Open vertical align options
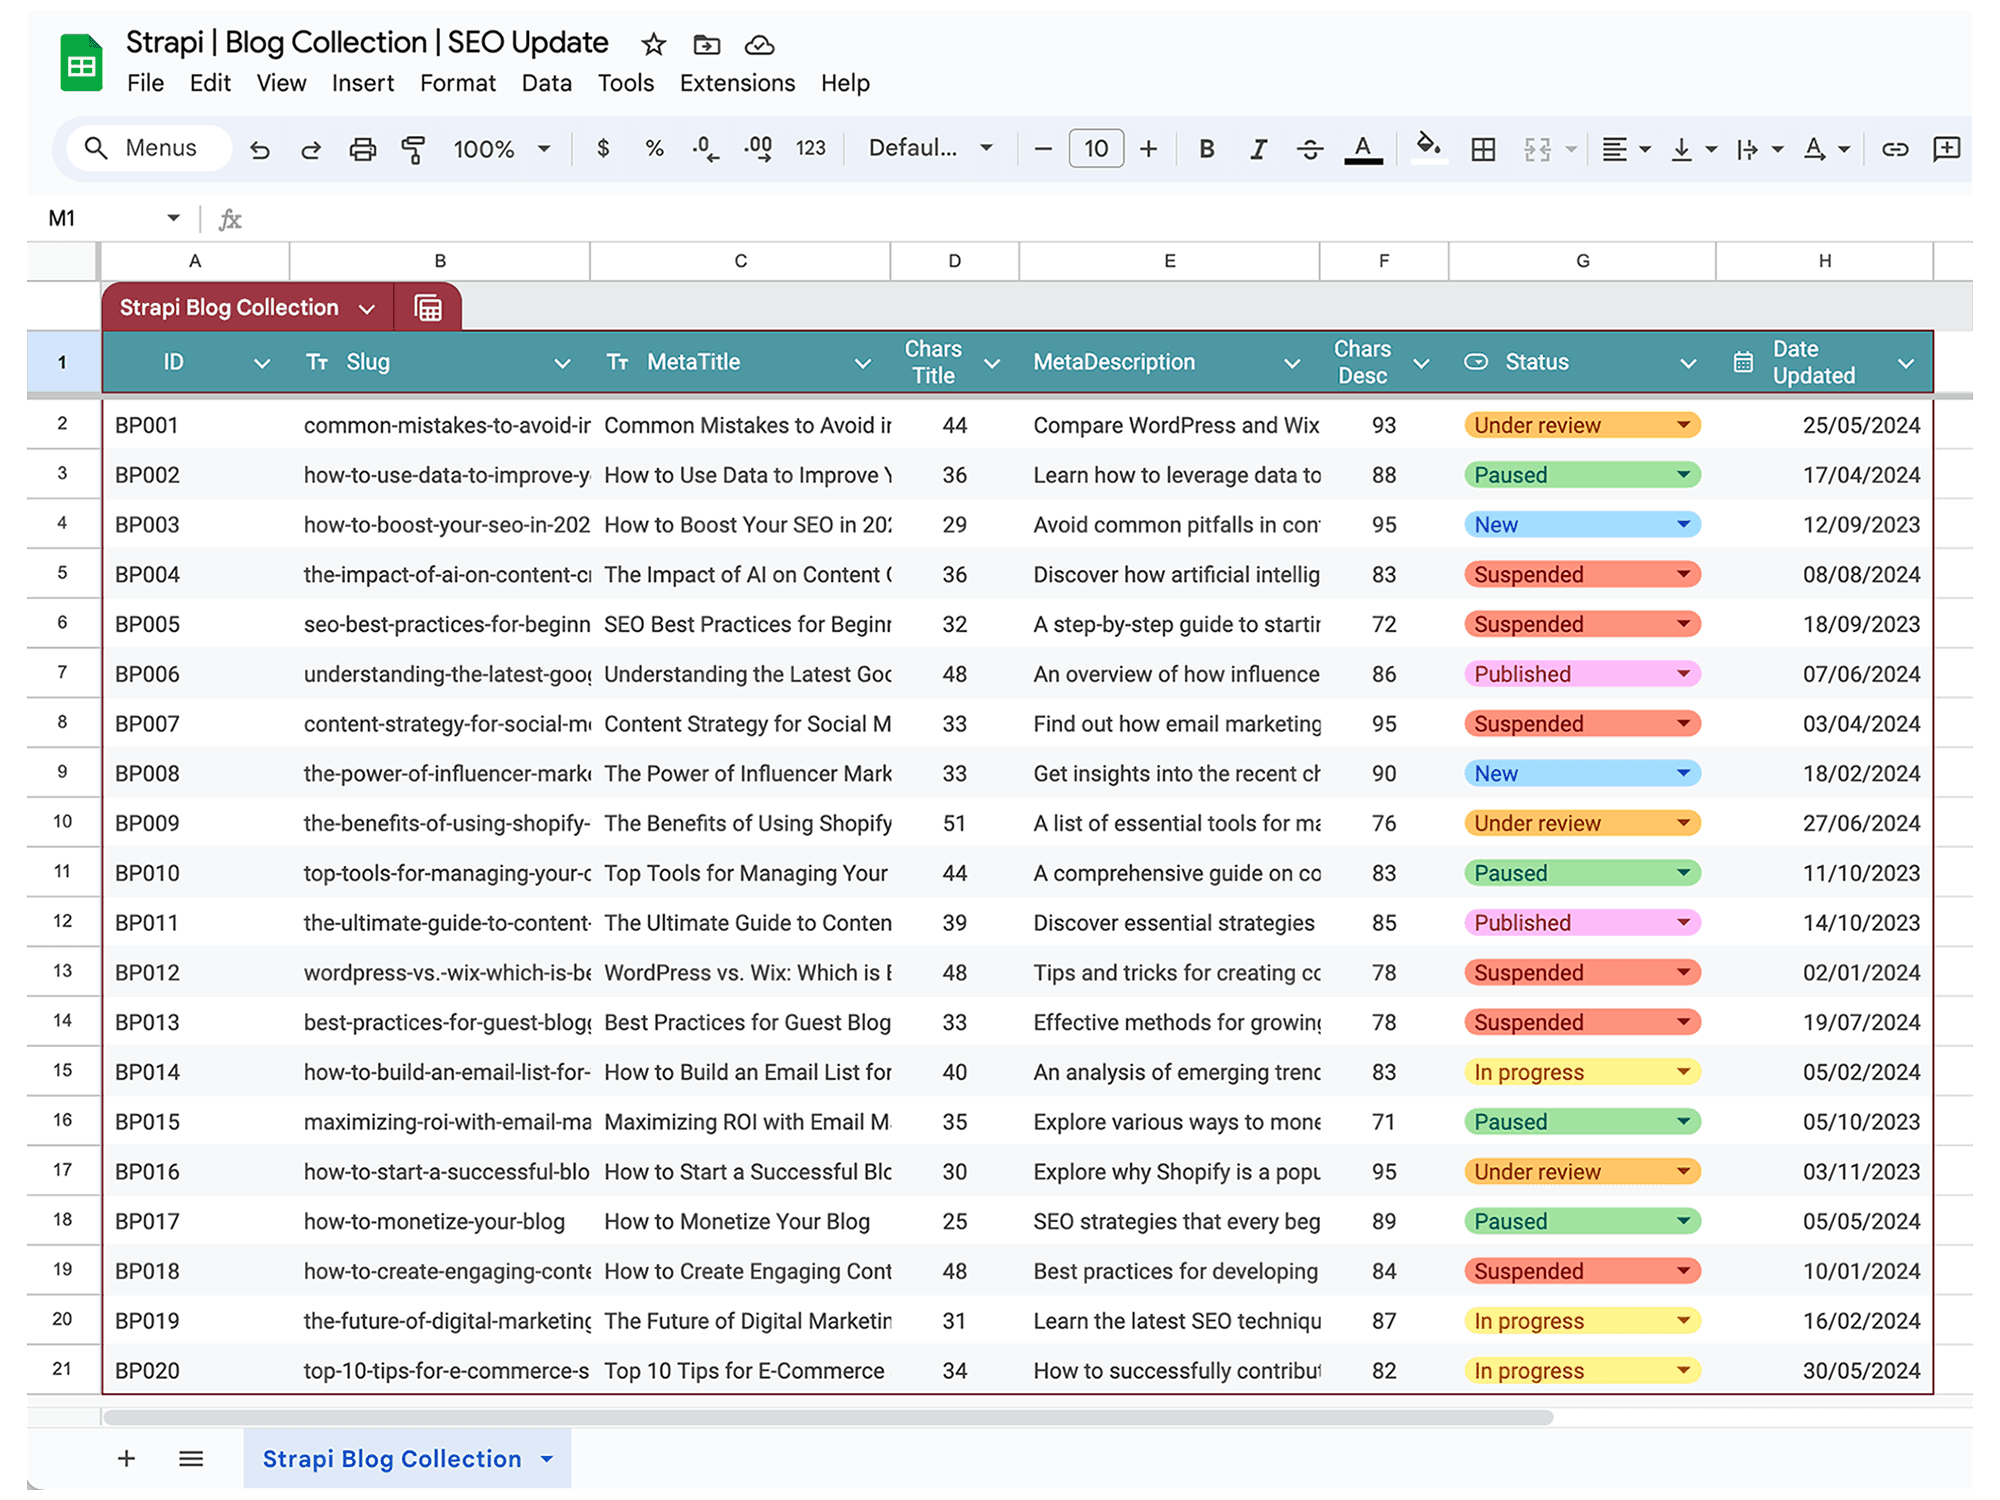 click(x=1692, y=149)
